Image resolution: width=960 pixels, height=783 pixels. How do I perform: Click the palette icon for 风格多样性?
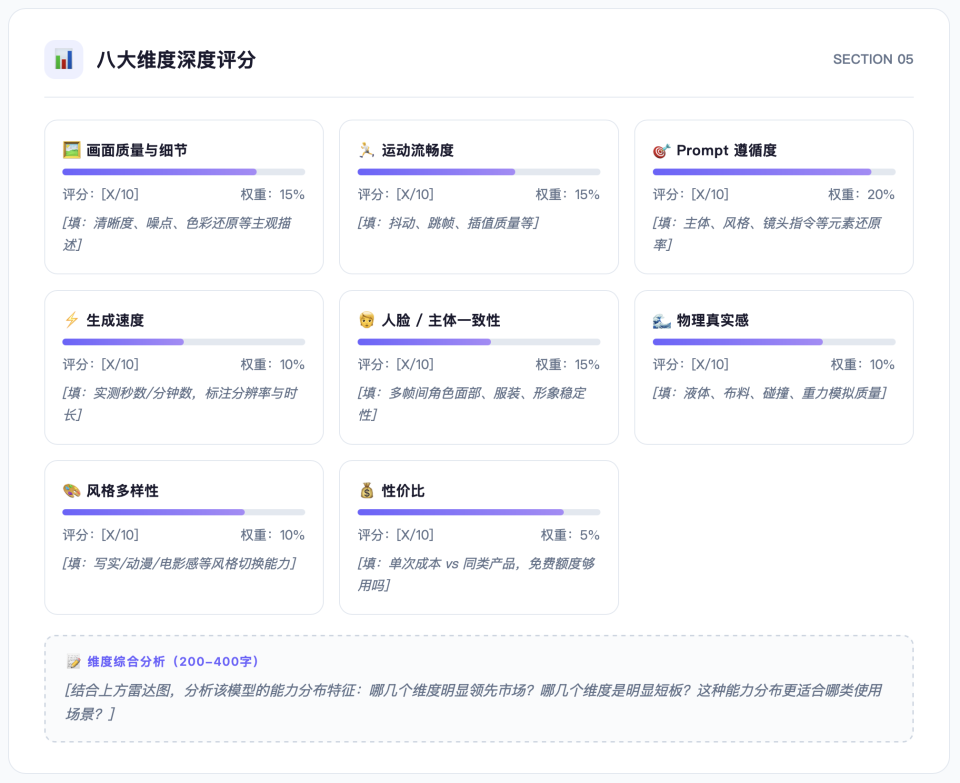click(x=72, y=490)
